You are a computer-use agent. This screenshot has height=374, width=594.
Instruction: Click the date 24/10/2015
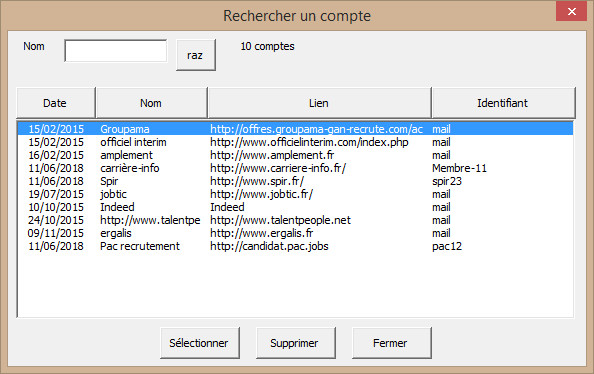[x=56, y=220]
